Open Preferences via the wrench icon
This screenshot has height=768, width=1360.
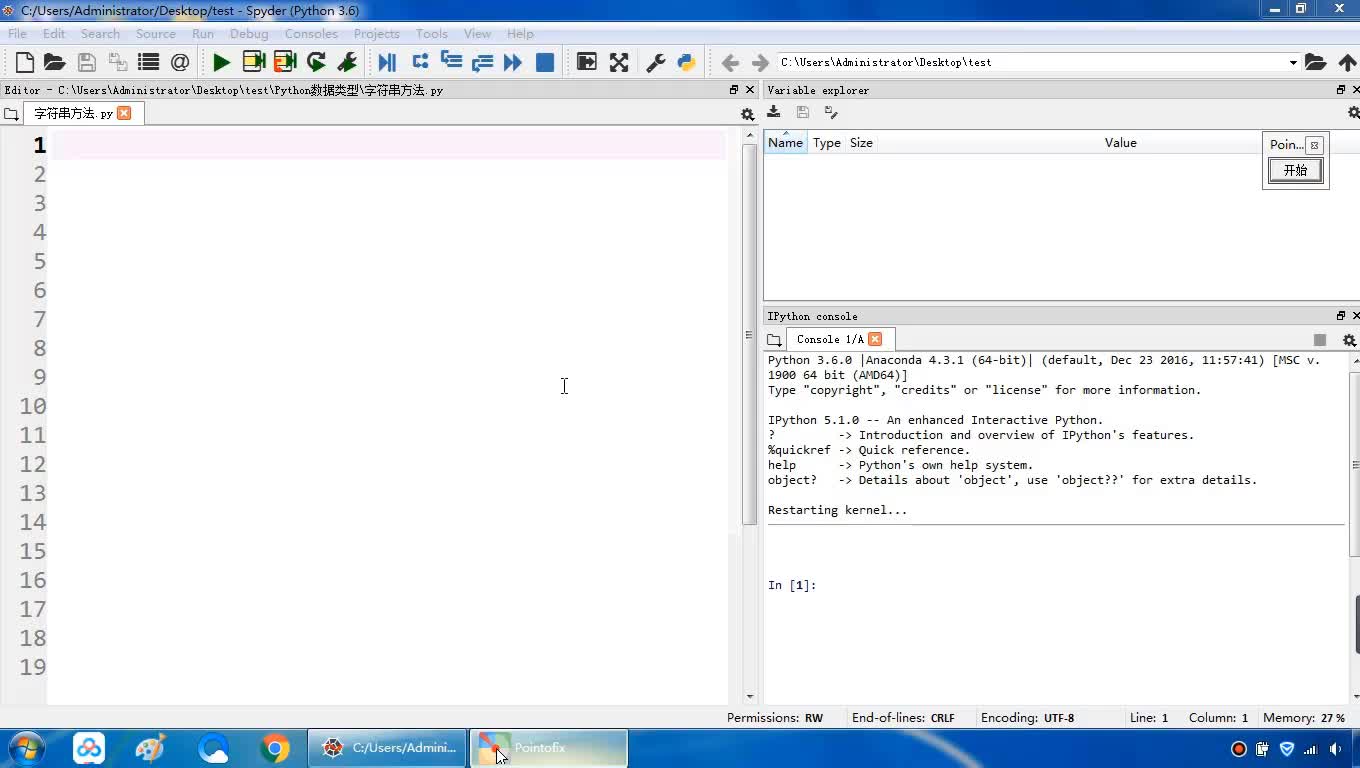point(656,62)
